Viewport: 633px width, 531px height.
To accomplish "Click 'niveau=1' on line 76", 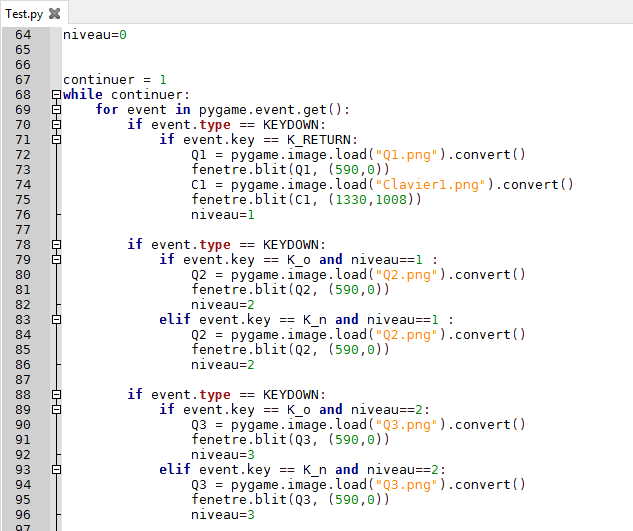I will [x=222, y=215].
